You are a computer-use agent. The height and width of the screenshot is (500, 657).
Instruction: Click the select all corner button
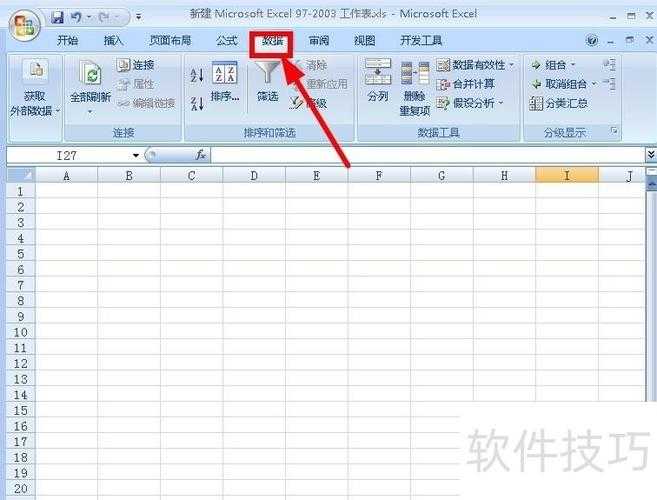pos(21,175)
